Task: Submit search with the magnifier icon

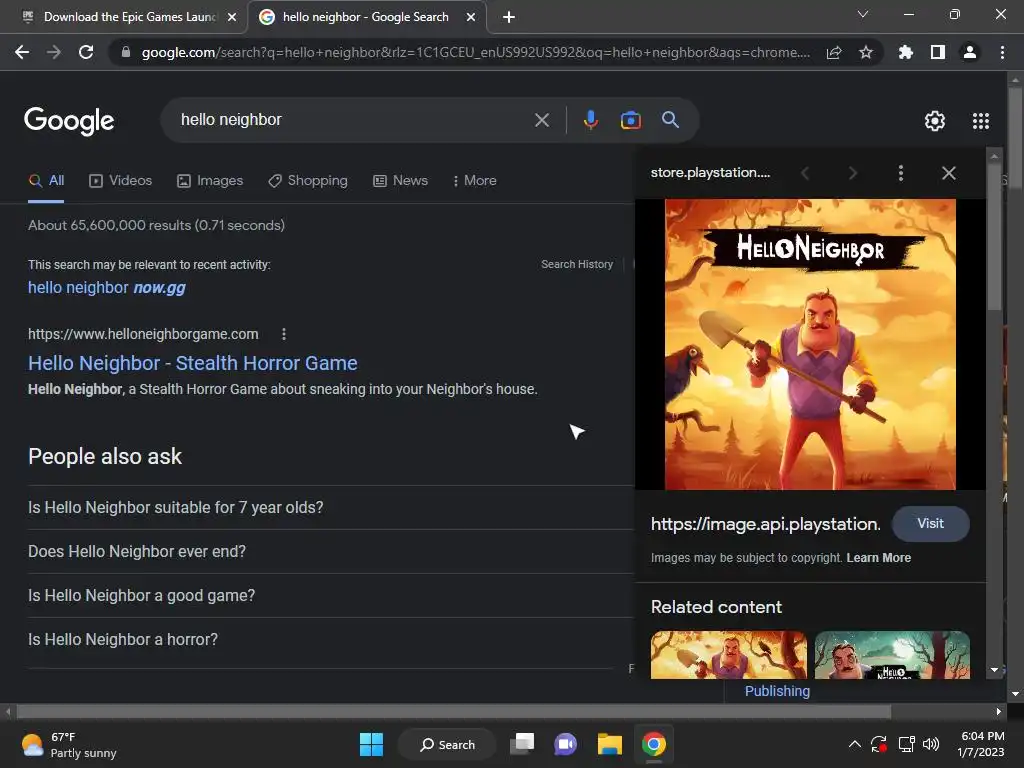Action: [671, 120]
